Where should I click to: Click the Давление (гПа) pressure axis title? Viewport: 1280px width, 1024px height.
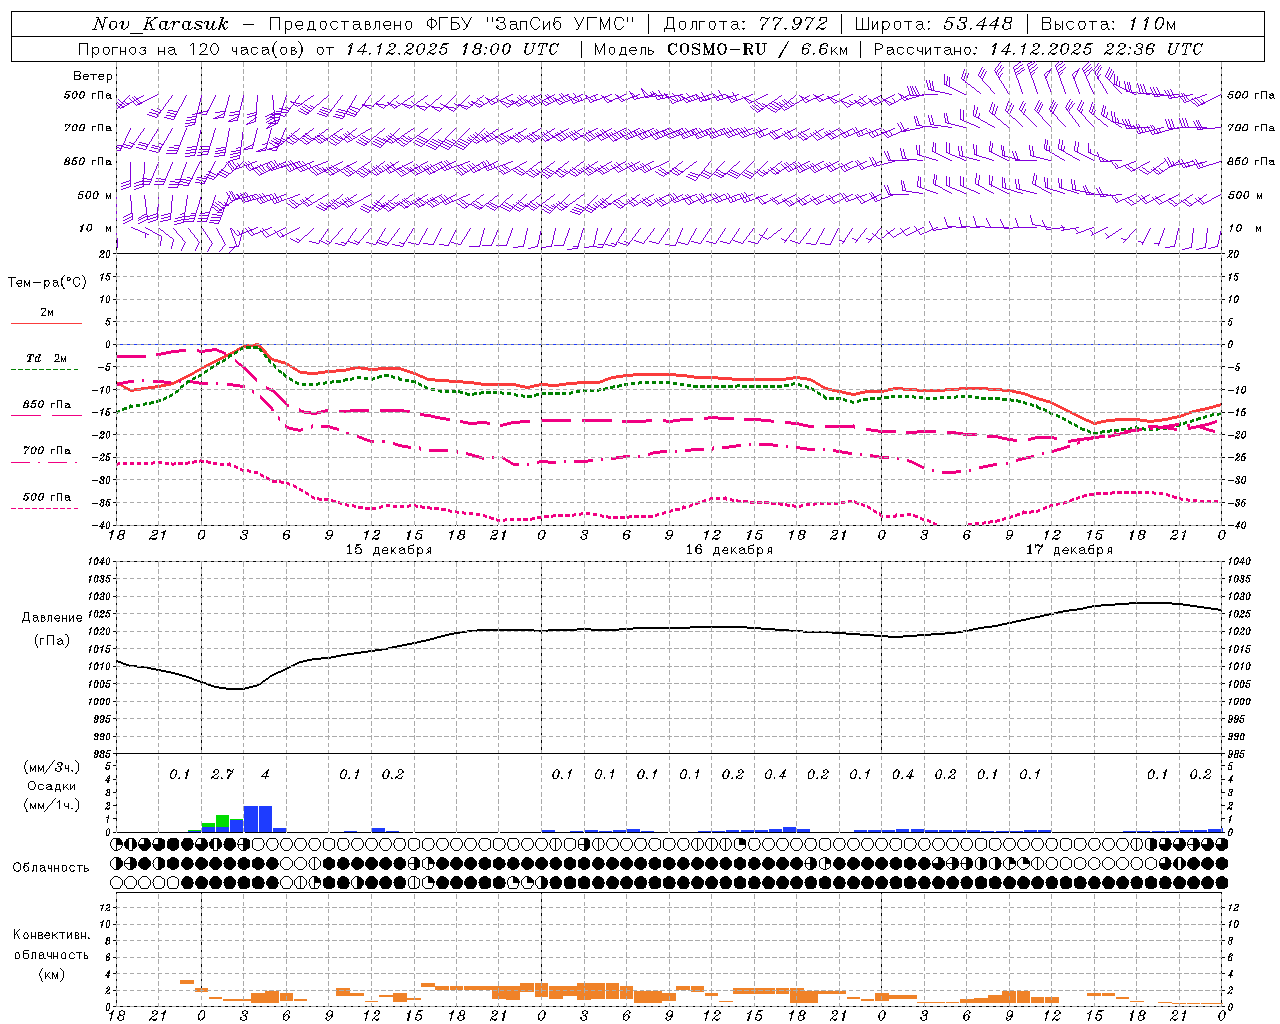click(46, 629)
